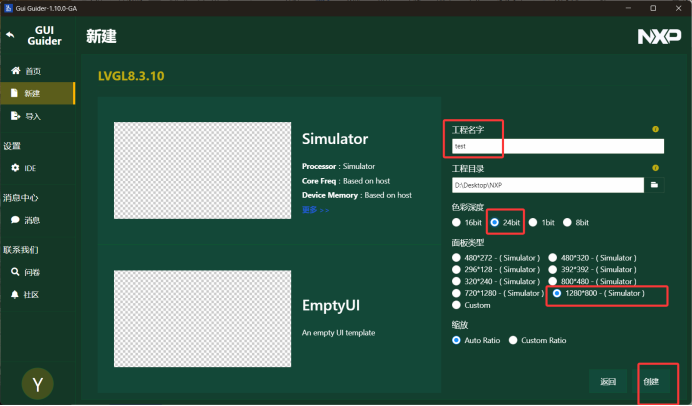This screenshot has height=406, width=692.
Task: Click the chat bubble icon beside 消息
Action: pos(15,219)
